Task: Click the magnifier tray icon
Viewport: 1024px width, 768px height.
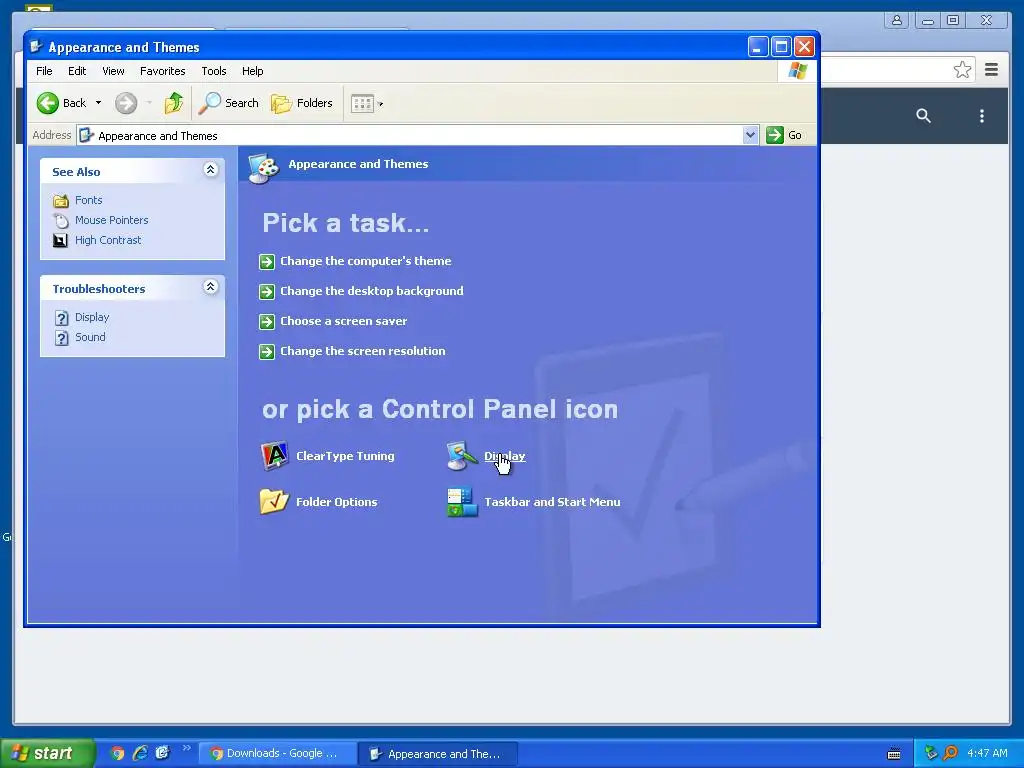Action: [x=950, y=753]
